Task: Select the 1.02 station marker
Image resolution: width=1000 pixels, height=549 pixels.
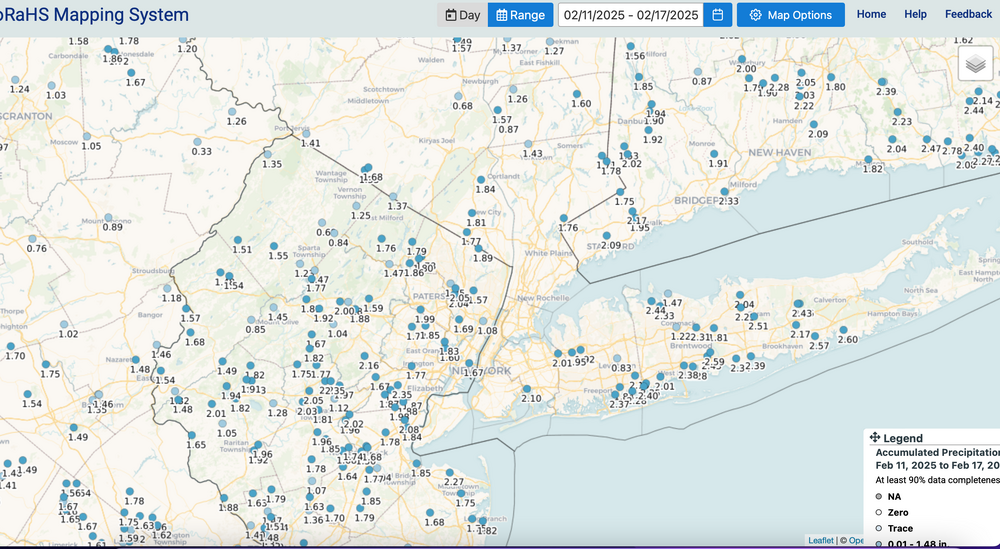Action: click(64, 325)
